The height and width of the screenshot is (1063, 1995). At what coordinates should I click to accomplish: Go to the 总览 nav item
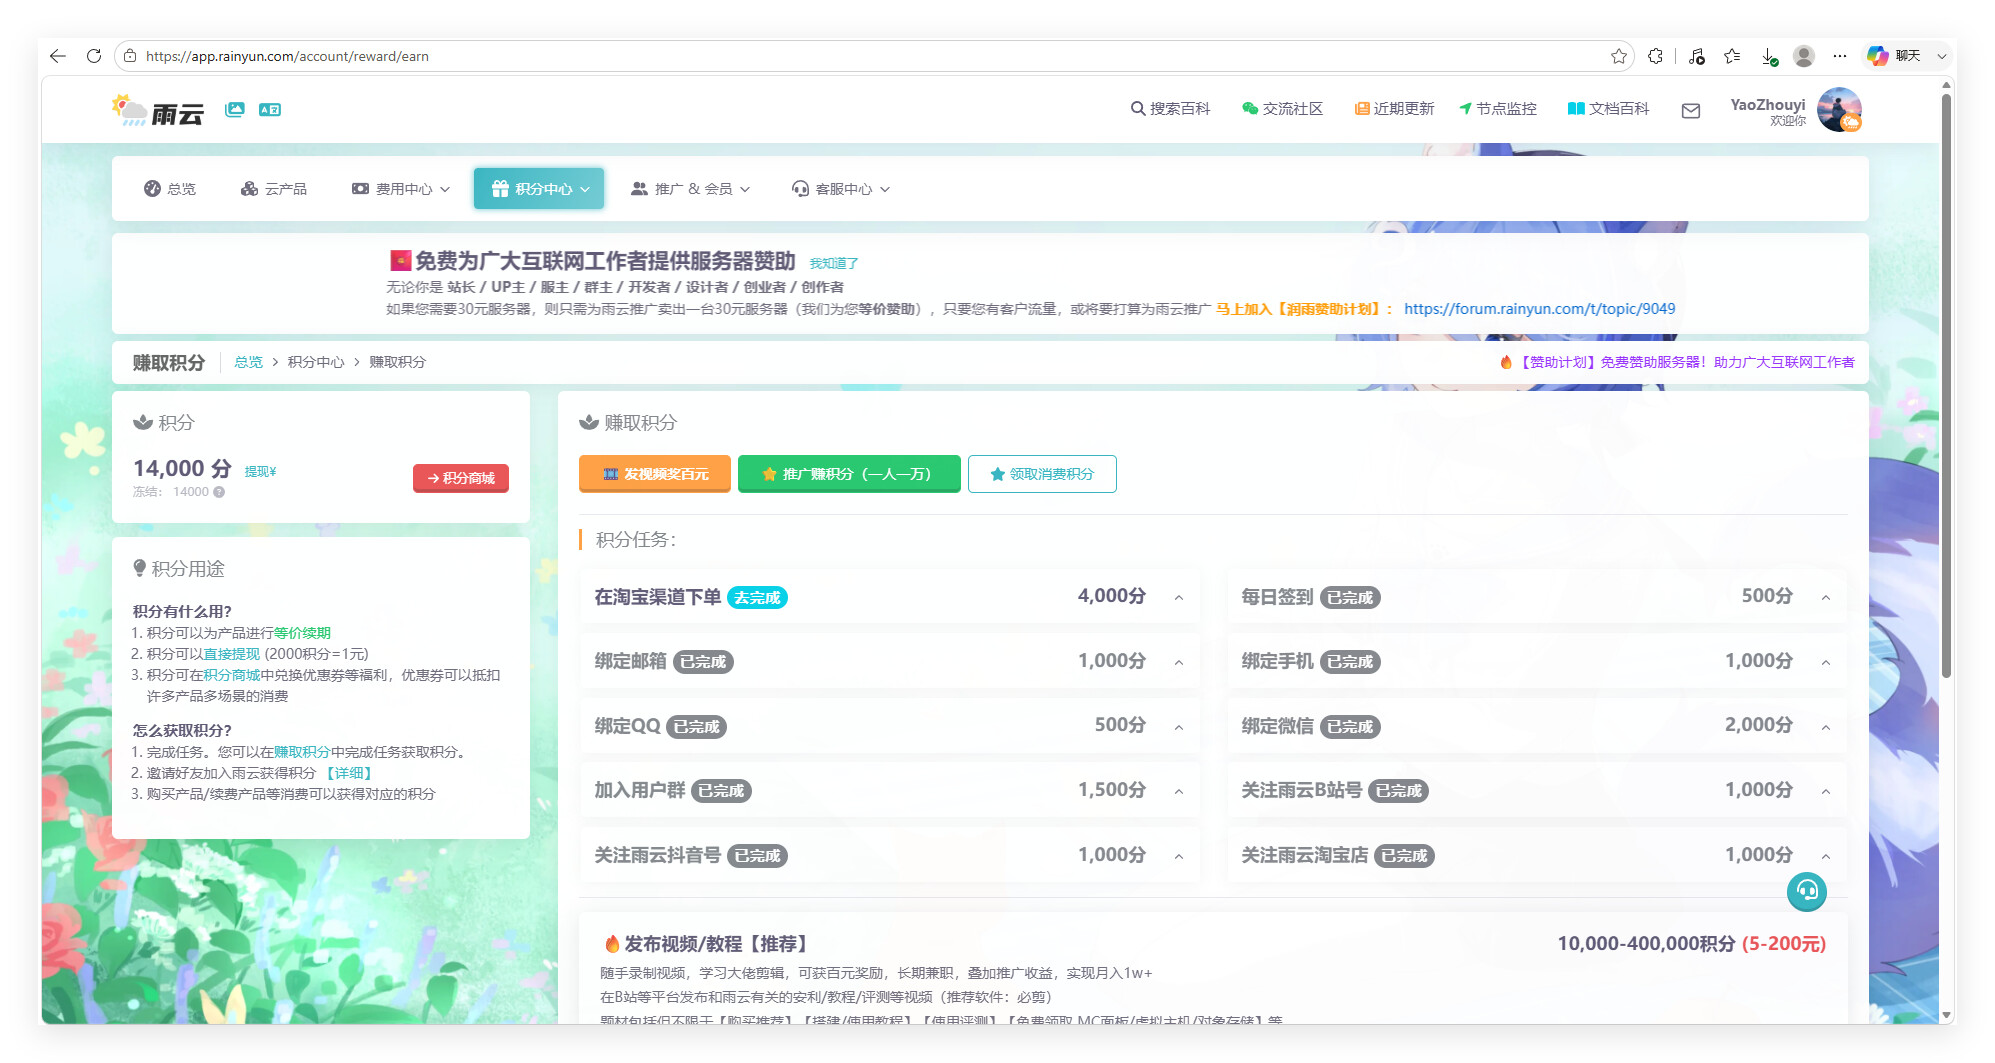pyautogui.click(x=170, y=189)
